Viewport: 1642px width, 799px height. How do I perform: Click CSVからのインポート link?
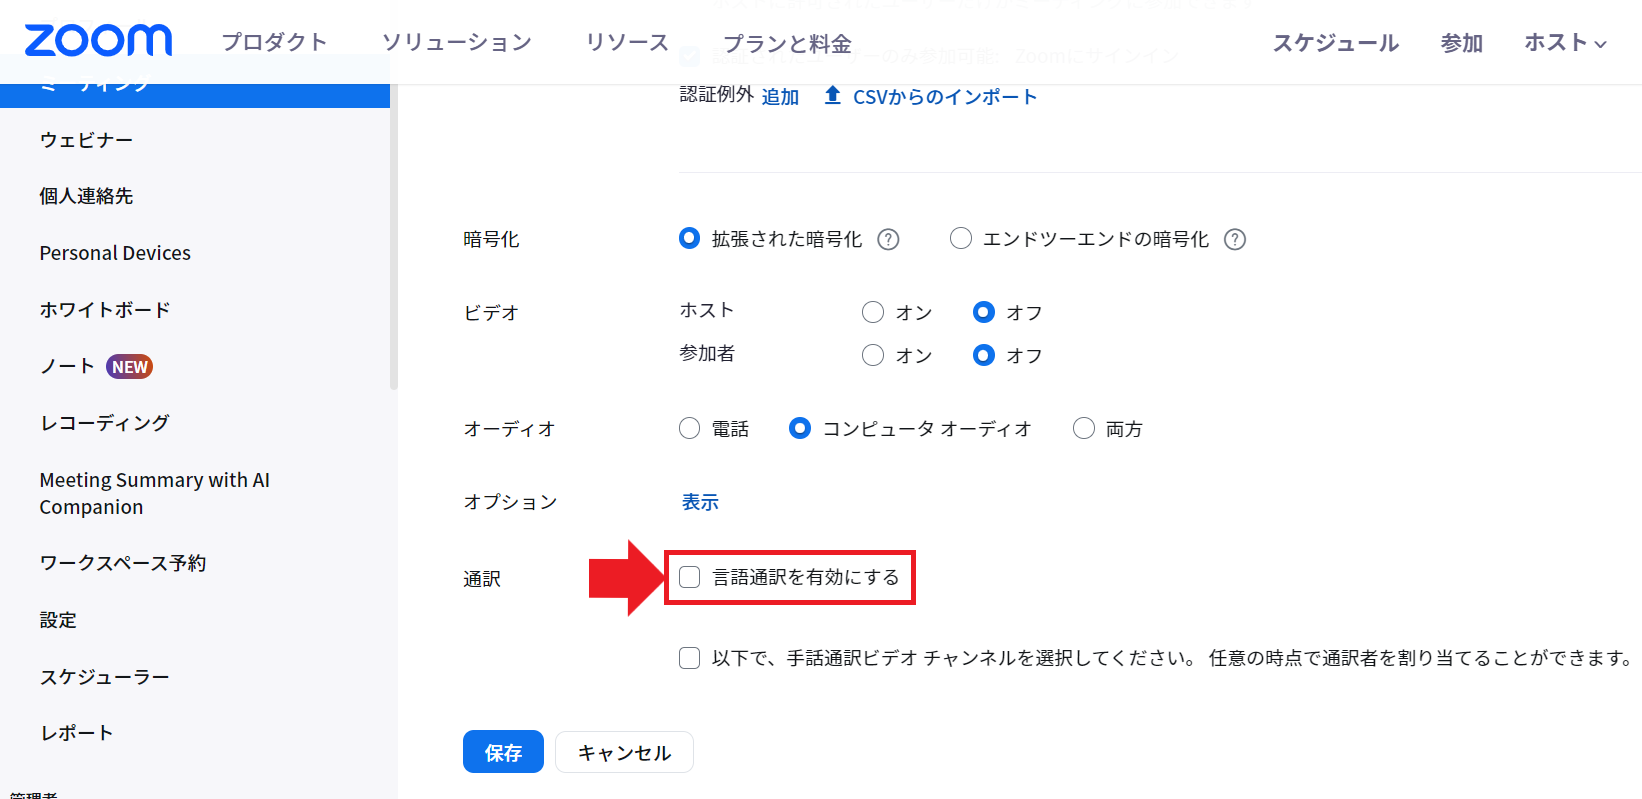pyautogui.click(x=944, y=96)
